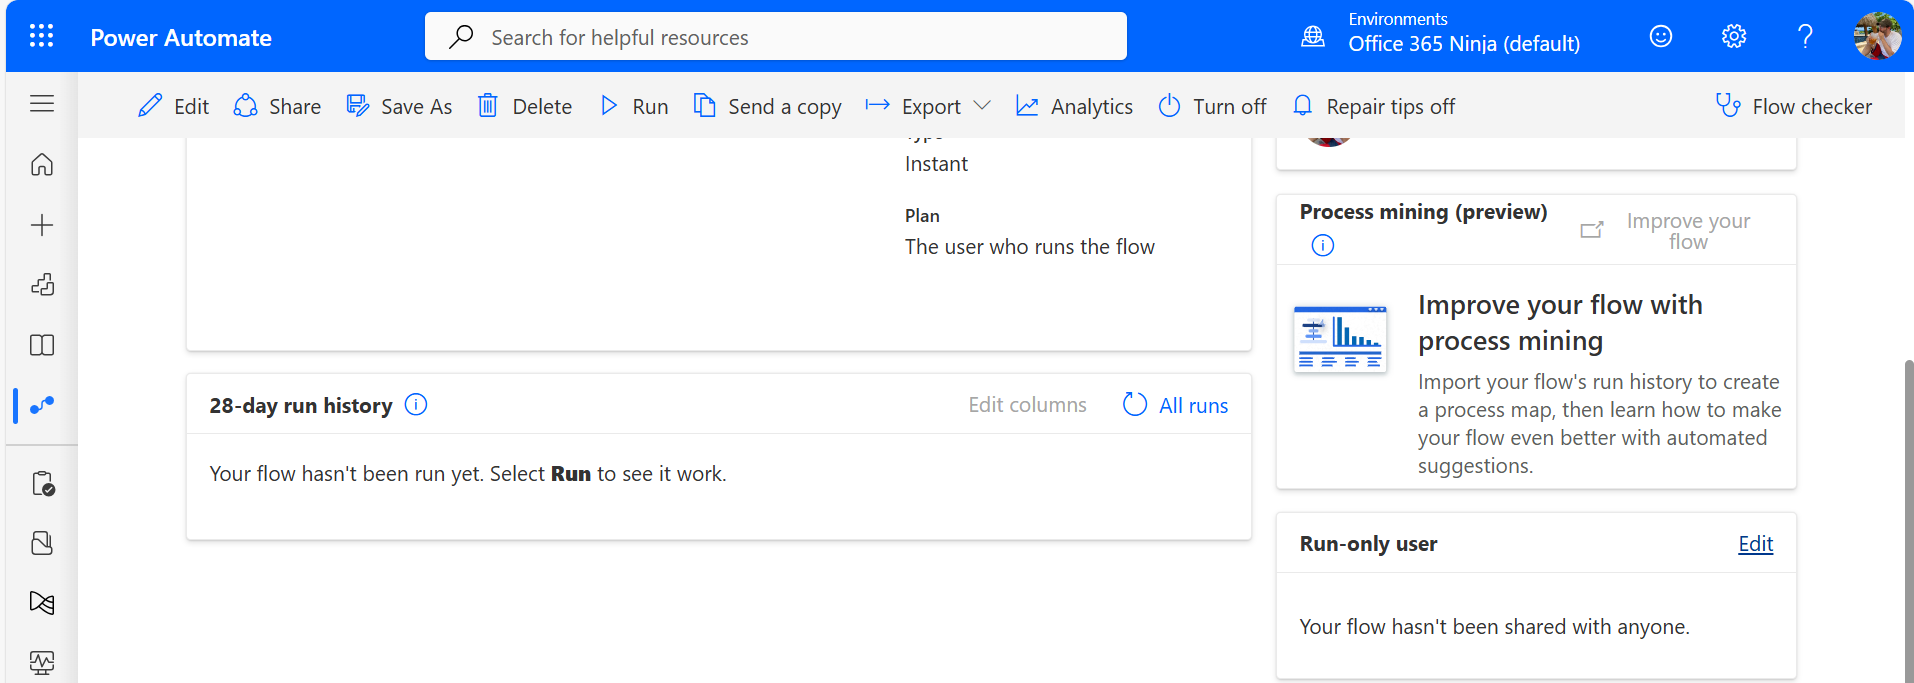Click 'The user who runs the flow' text
The image size is (1914, 683).
pos(1029,247)
